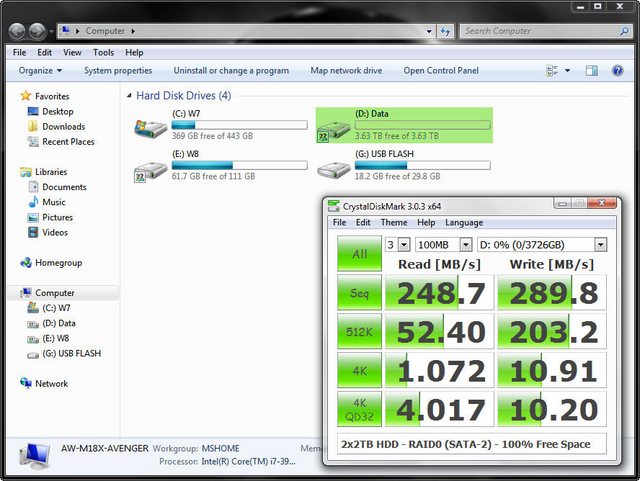Open the view options dropdown arrow
Screen dimensions: 640x481
pyautogui.click(x=567, y=71)
